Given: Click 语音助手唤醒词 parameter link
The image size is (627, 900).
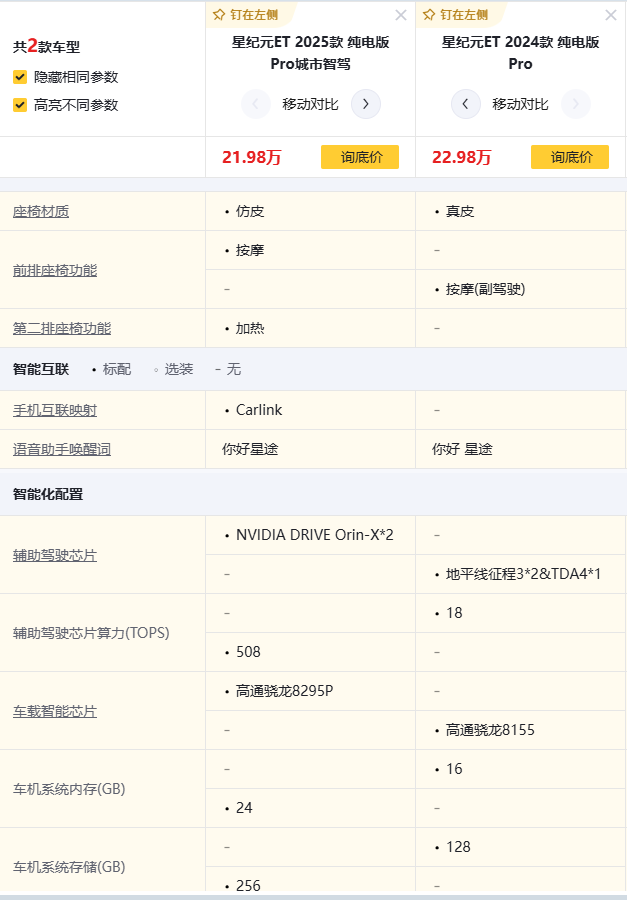Looking at the screenshot, I should point(62,450).
